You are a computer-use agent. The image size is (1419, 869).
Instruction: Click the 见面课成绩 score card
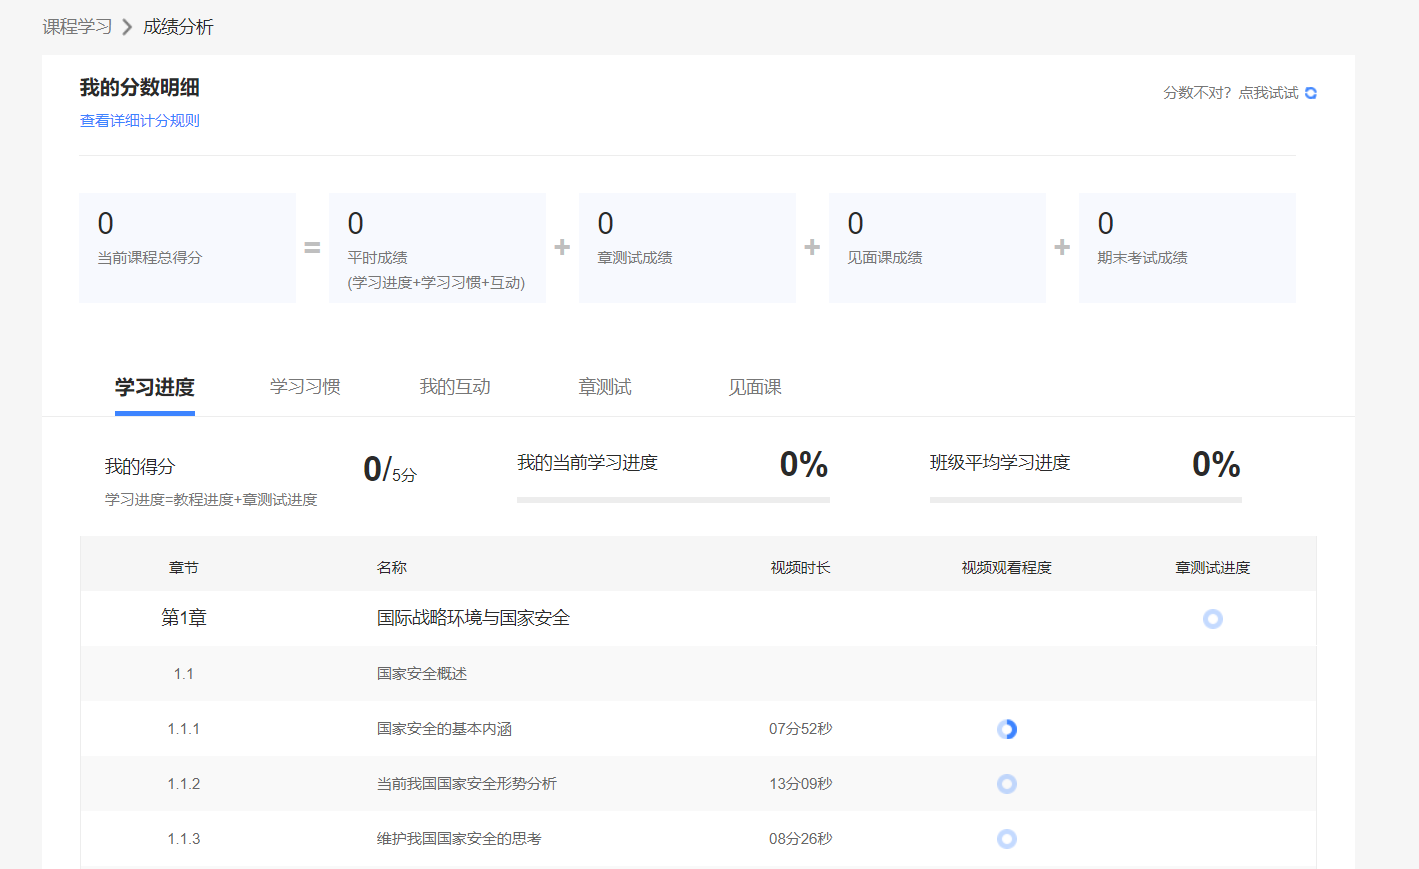(937, 248)
